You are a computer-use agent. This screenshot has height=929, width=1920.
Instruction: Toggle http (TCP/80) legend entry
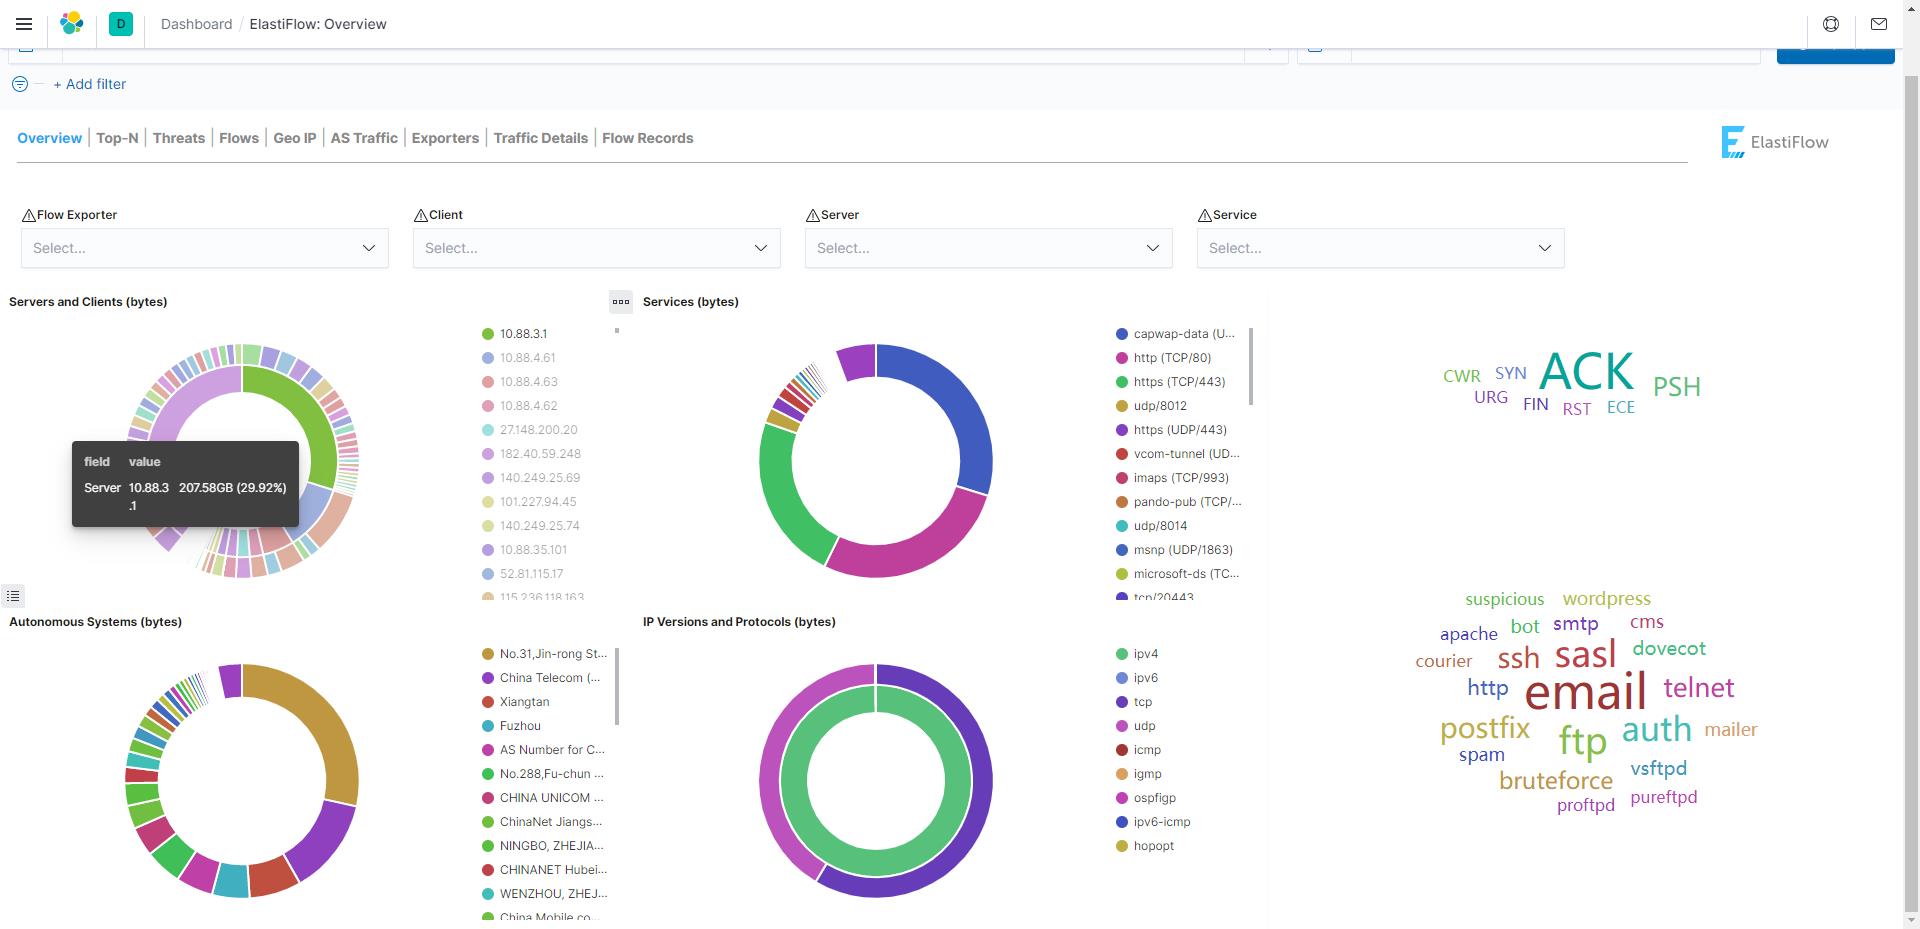1163,358
